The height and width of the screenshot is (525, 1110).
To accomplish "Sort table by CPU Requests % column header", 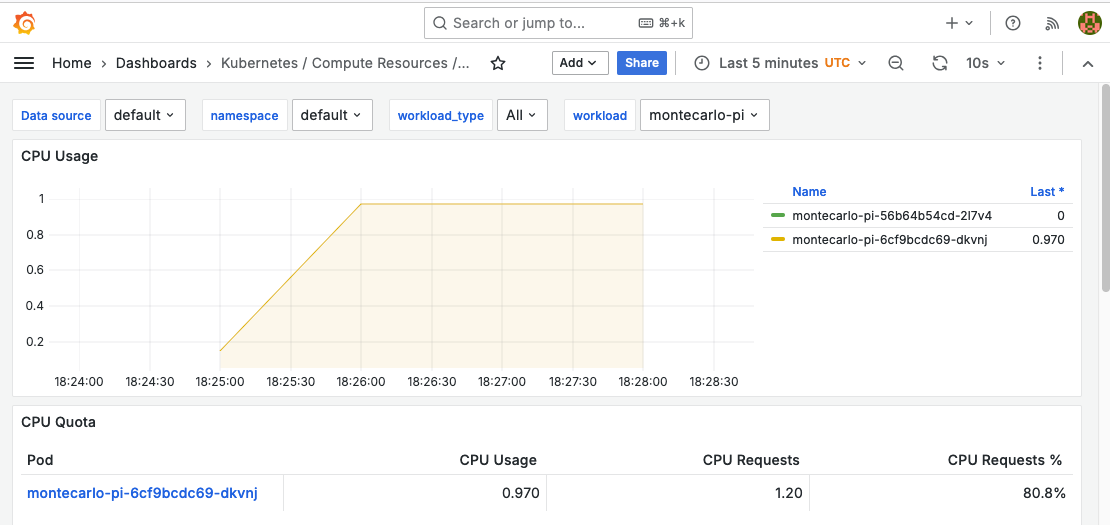I will point(1005,460).
